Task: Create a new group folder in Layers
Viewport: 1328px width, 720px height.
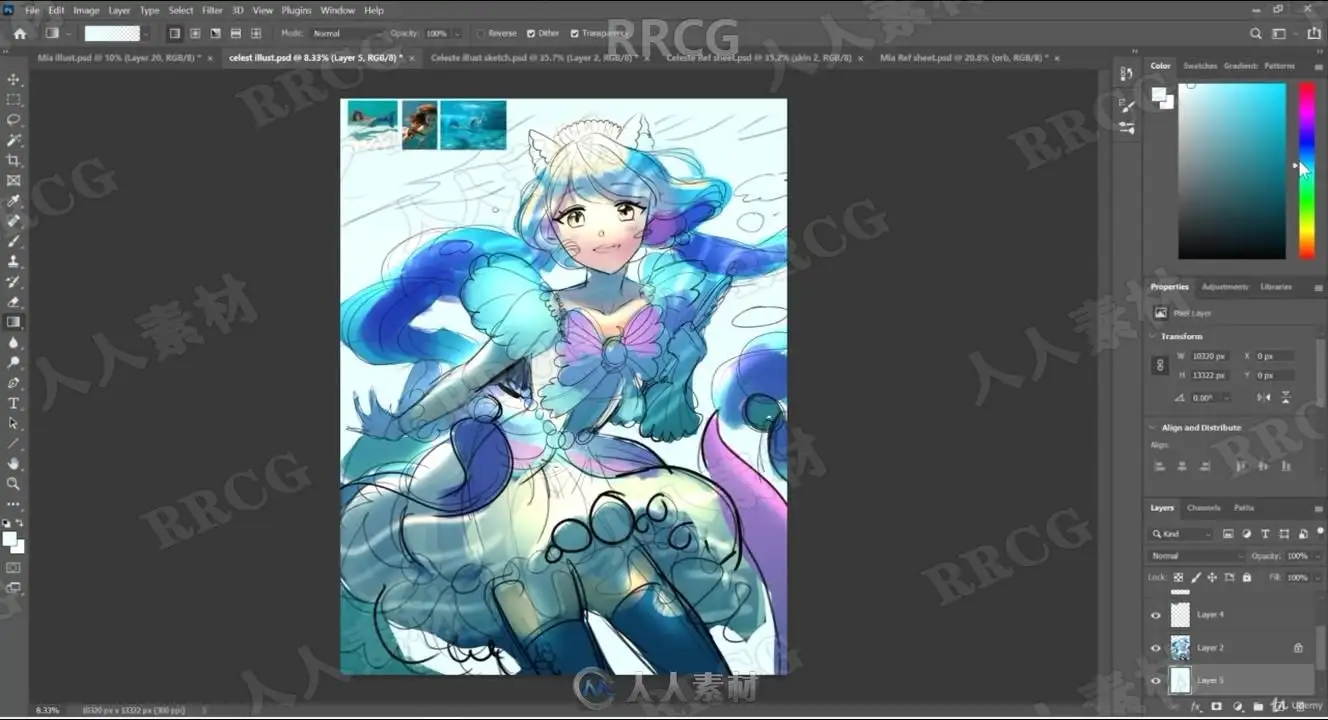Action: pyautogui.click(x=1257, y=706)
